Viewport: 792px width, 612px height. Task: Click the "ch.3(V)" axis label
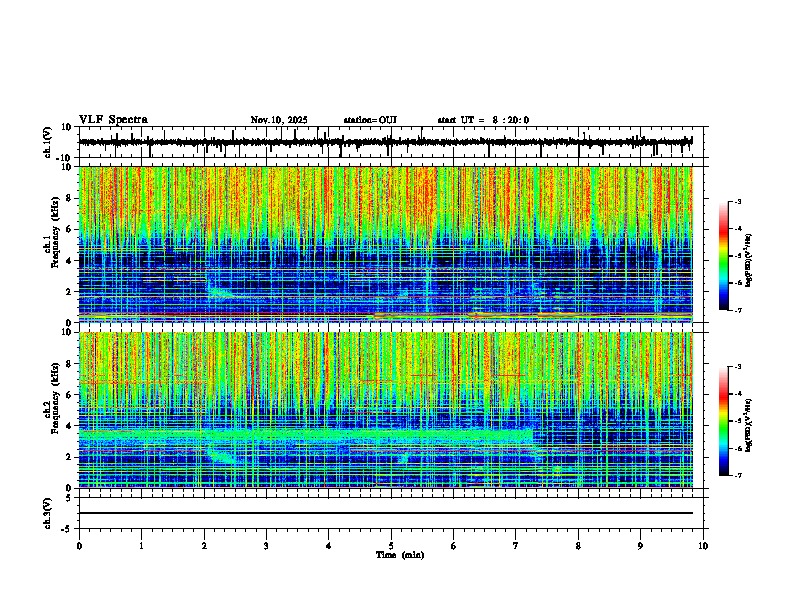pyautogui.click(x=48, y=514)
